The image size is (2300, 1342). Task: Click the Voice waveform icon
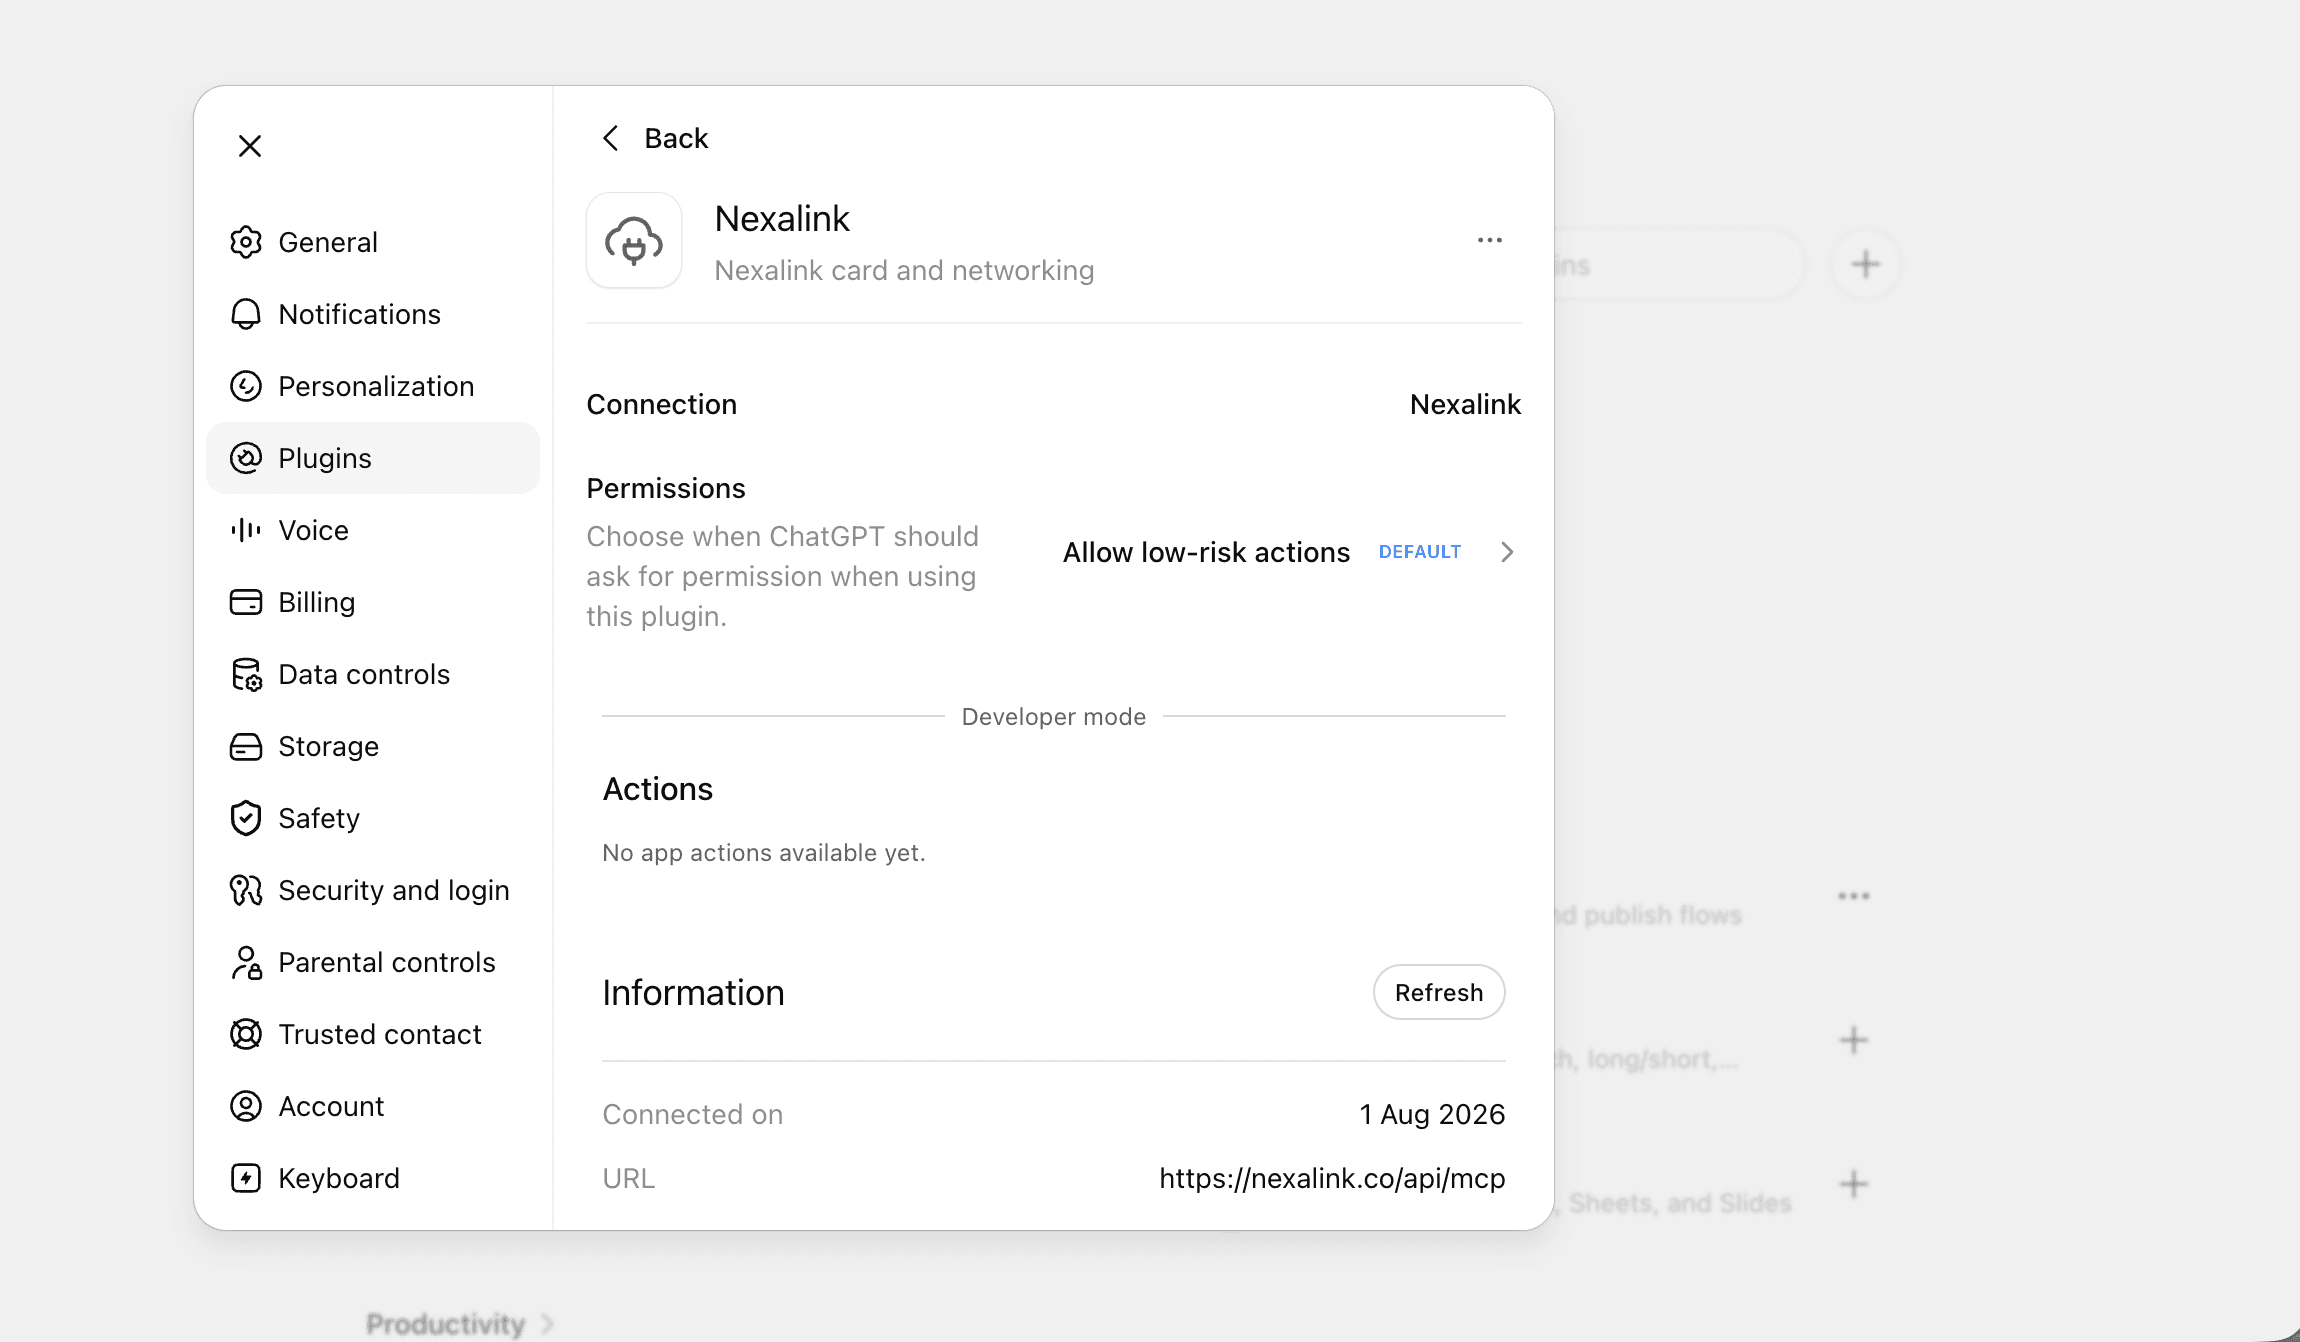246,530
